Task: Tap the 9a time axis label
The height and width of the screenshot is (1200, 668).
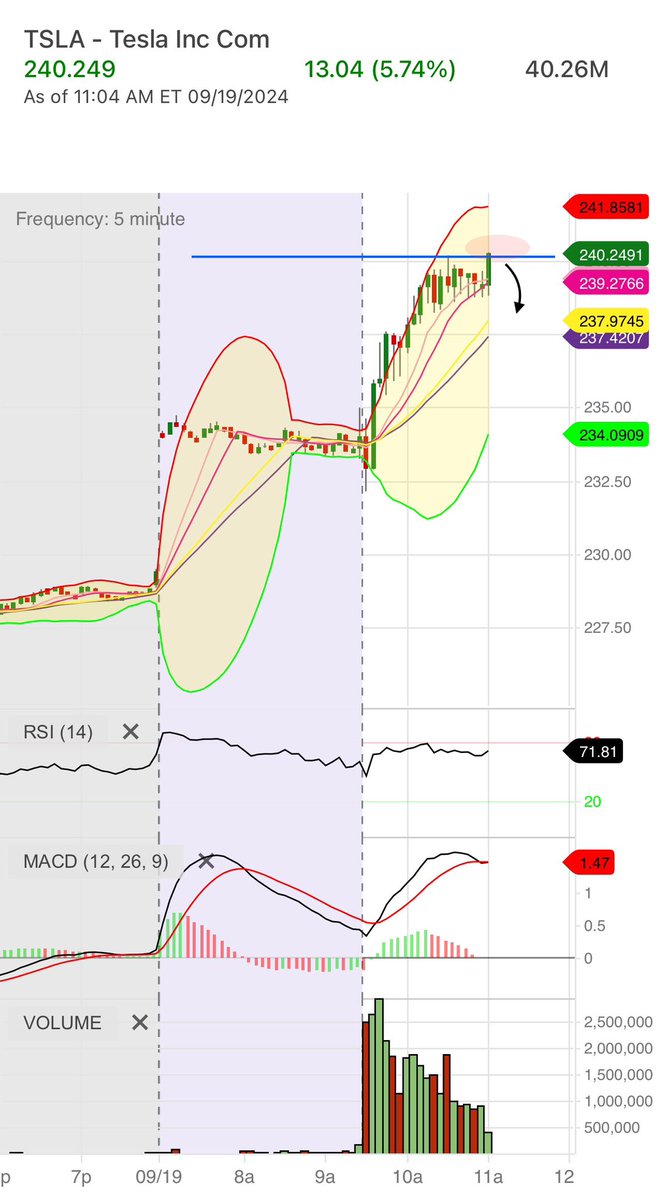Action: [x=325, y=1177]
